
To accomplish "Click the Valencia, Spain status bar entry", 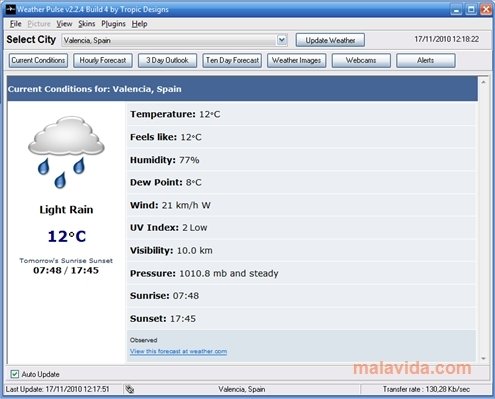I will click(x=242, y=389).
